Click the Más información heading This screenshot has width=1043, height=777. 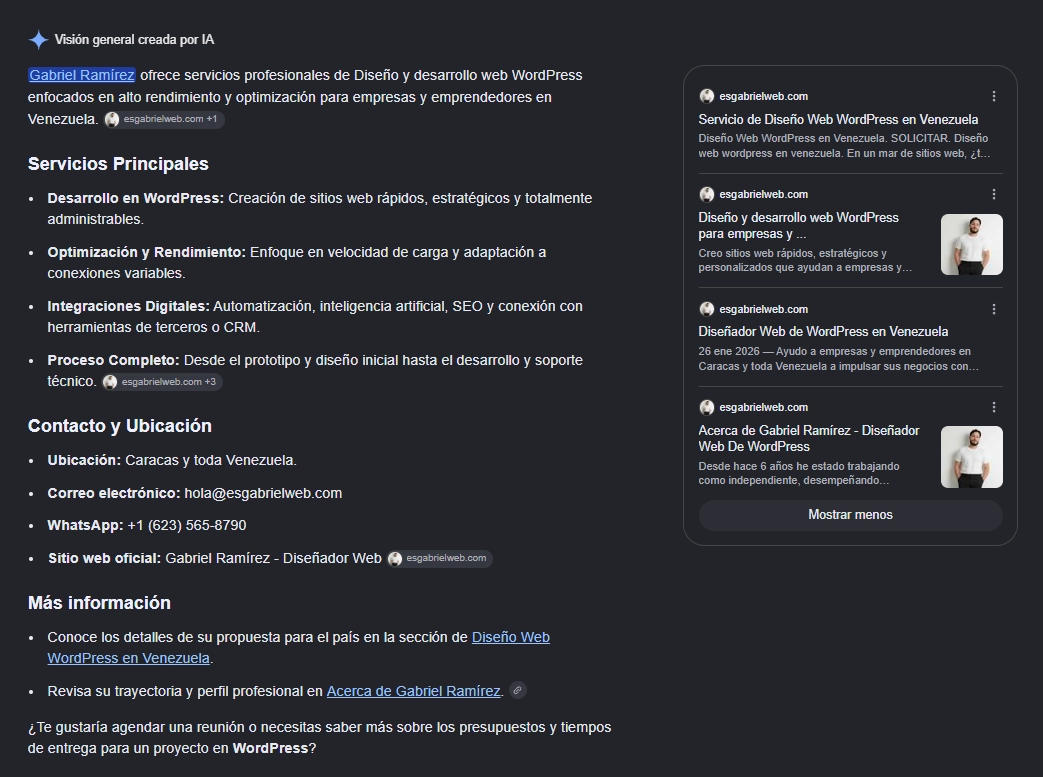[x=99, y=603]
